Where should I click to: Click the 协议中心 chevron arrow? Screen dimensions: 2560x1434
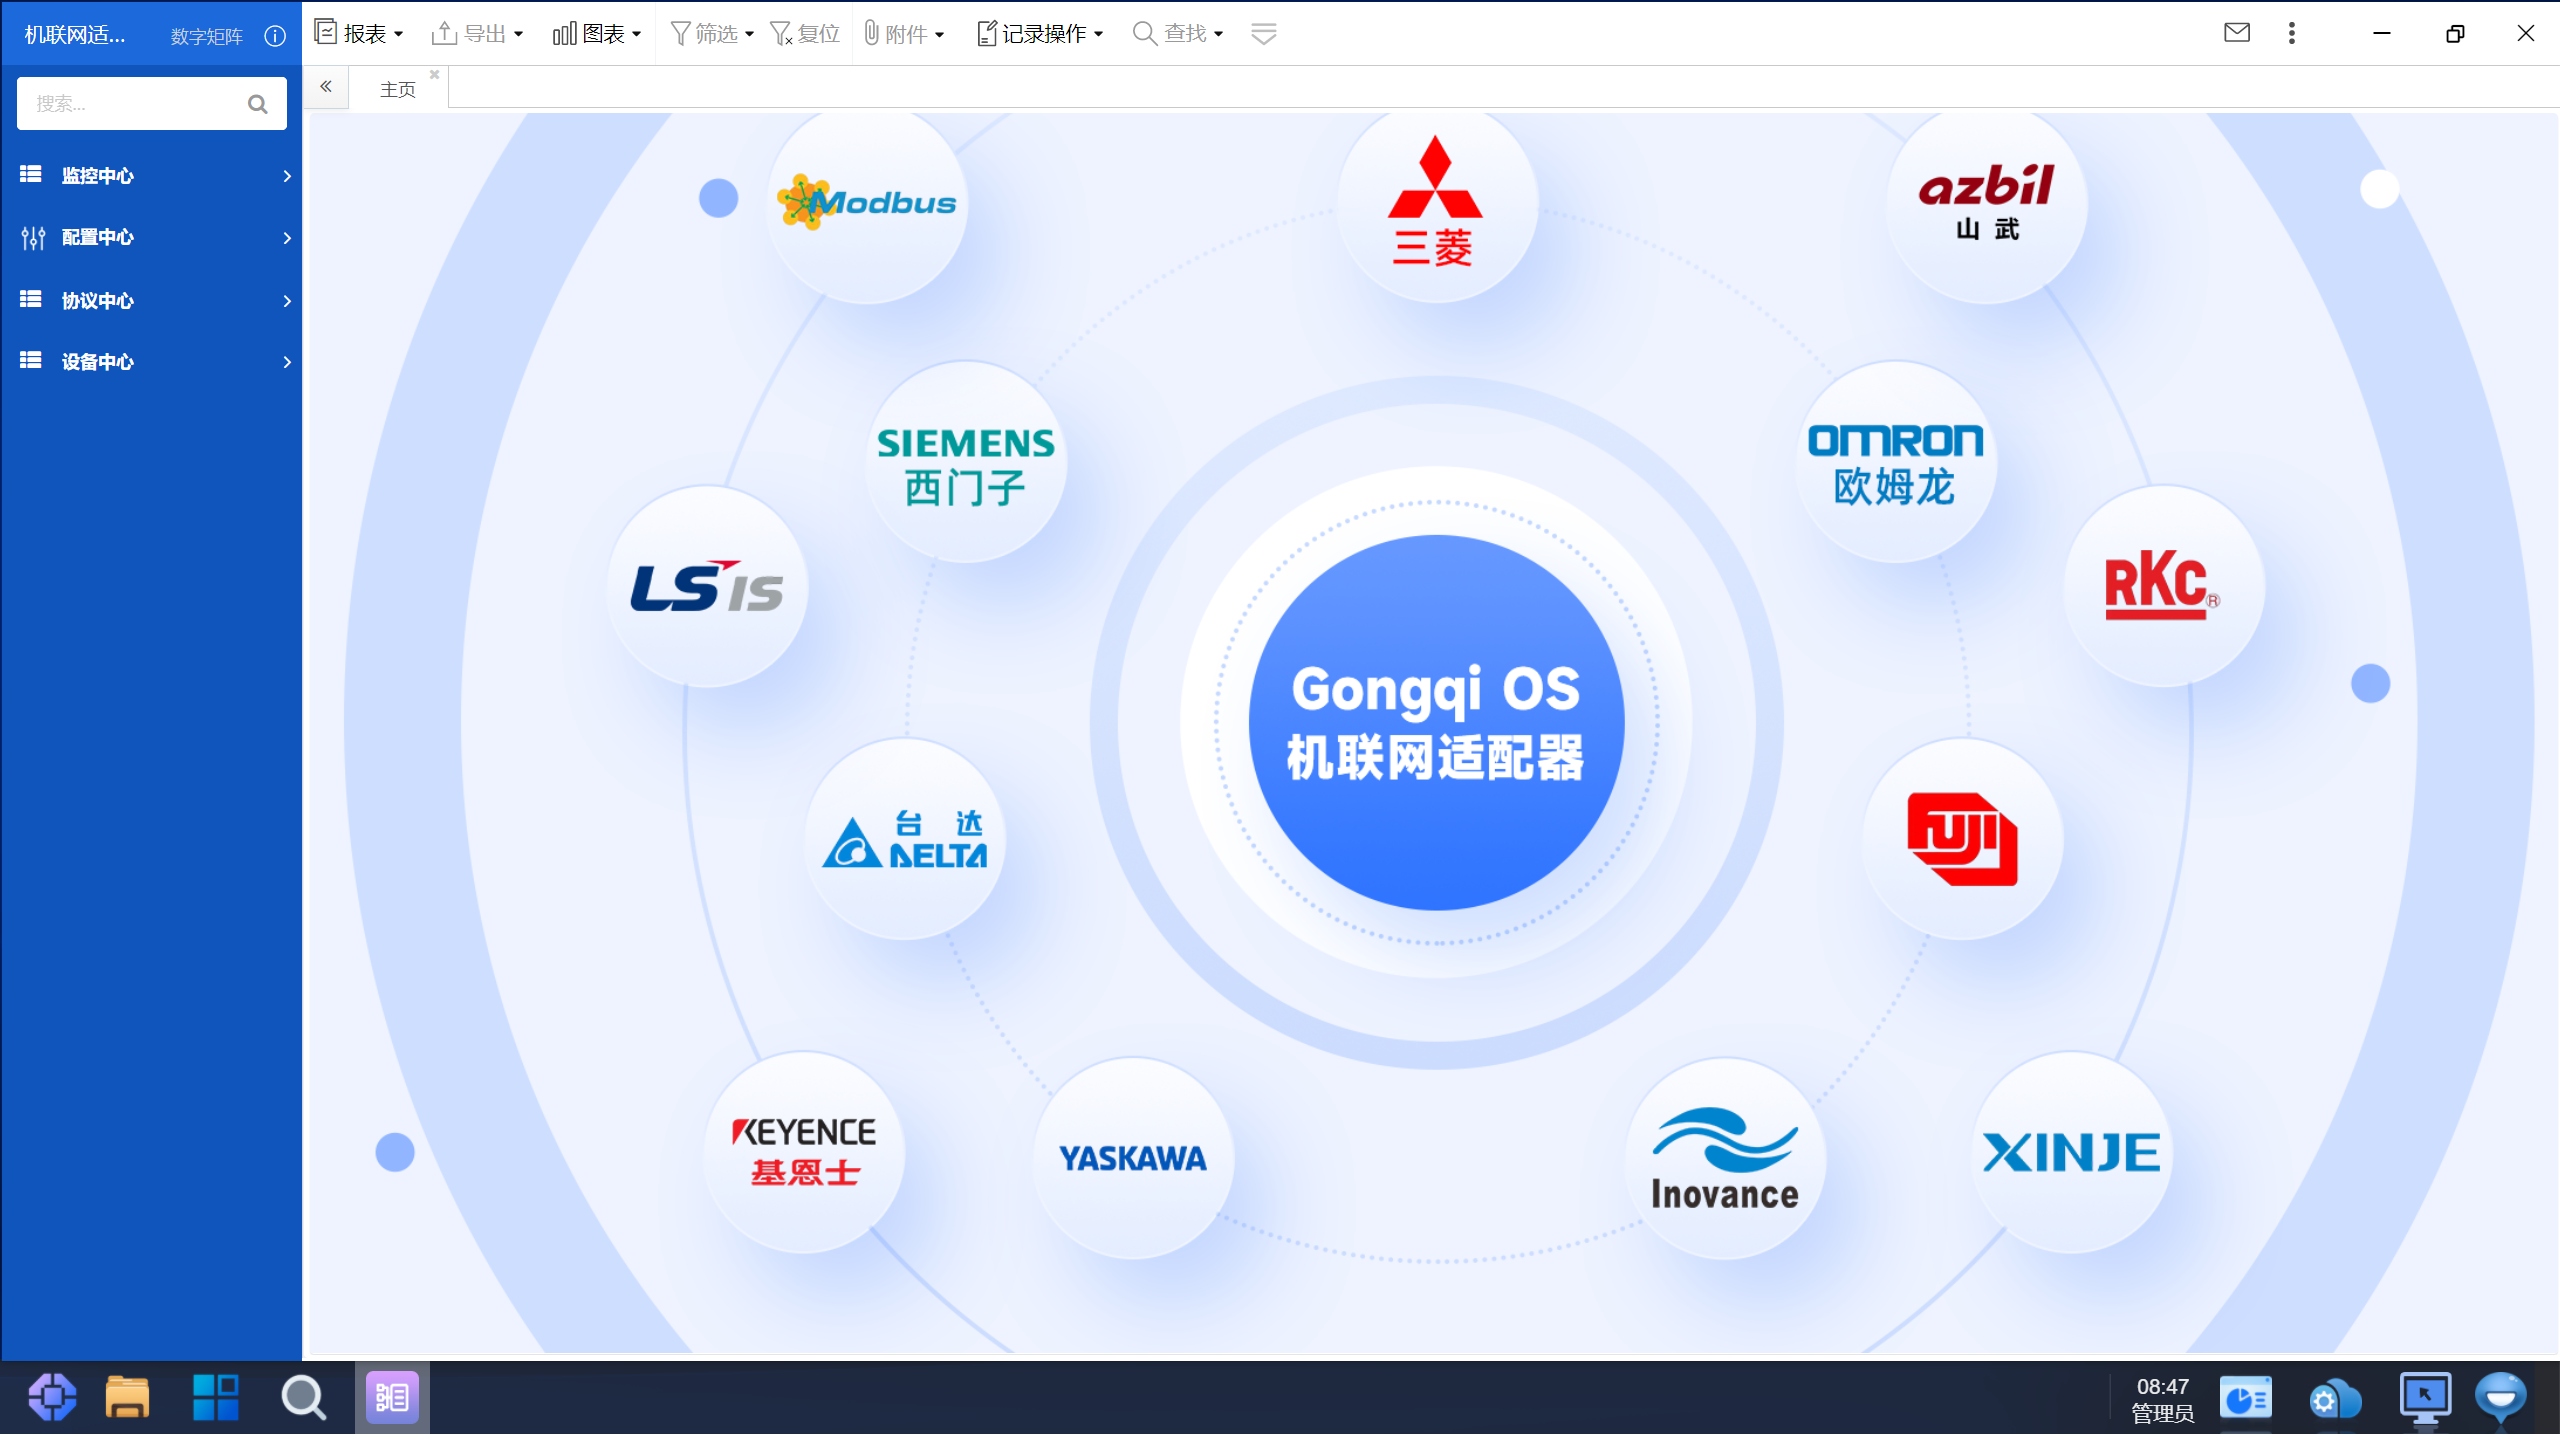pyautogui.click(x=287, y=301)
